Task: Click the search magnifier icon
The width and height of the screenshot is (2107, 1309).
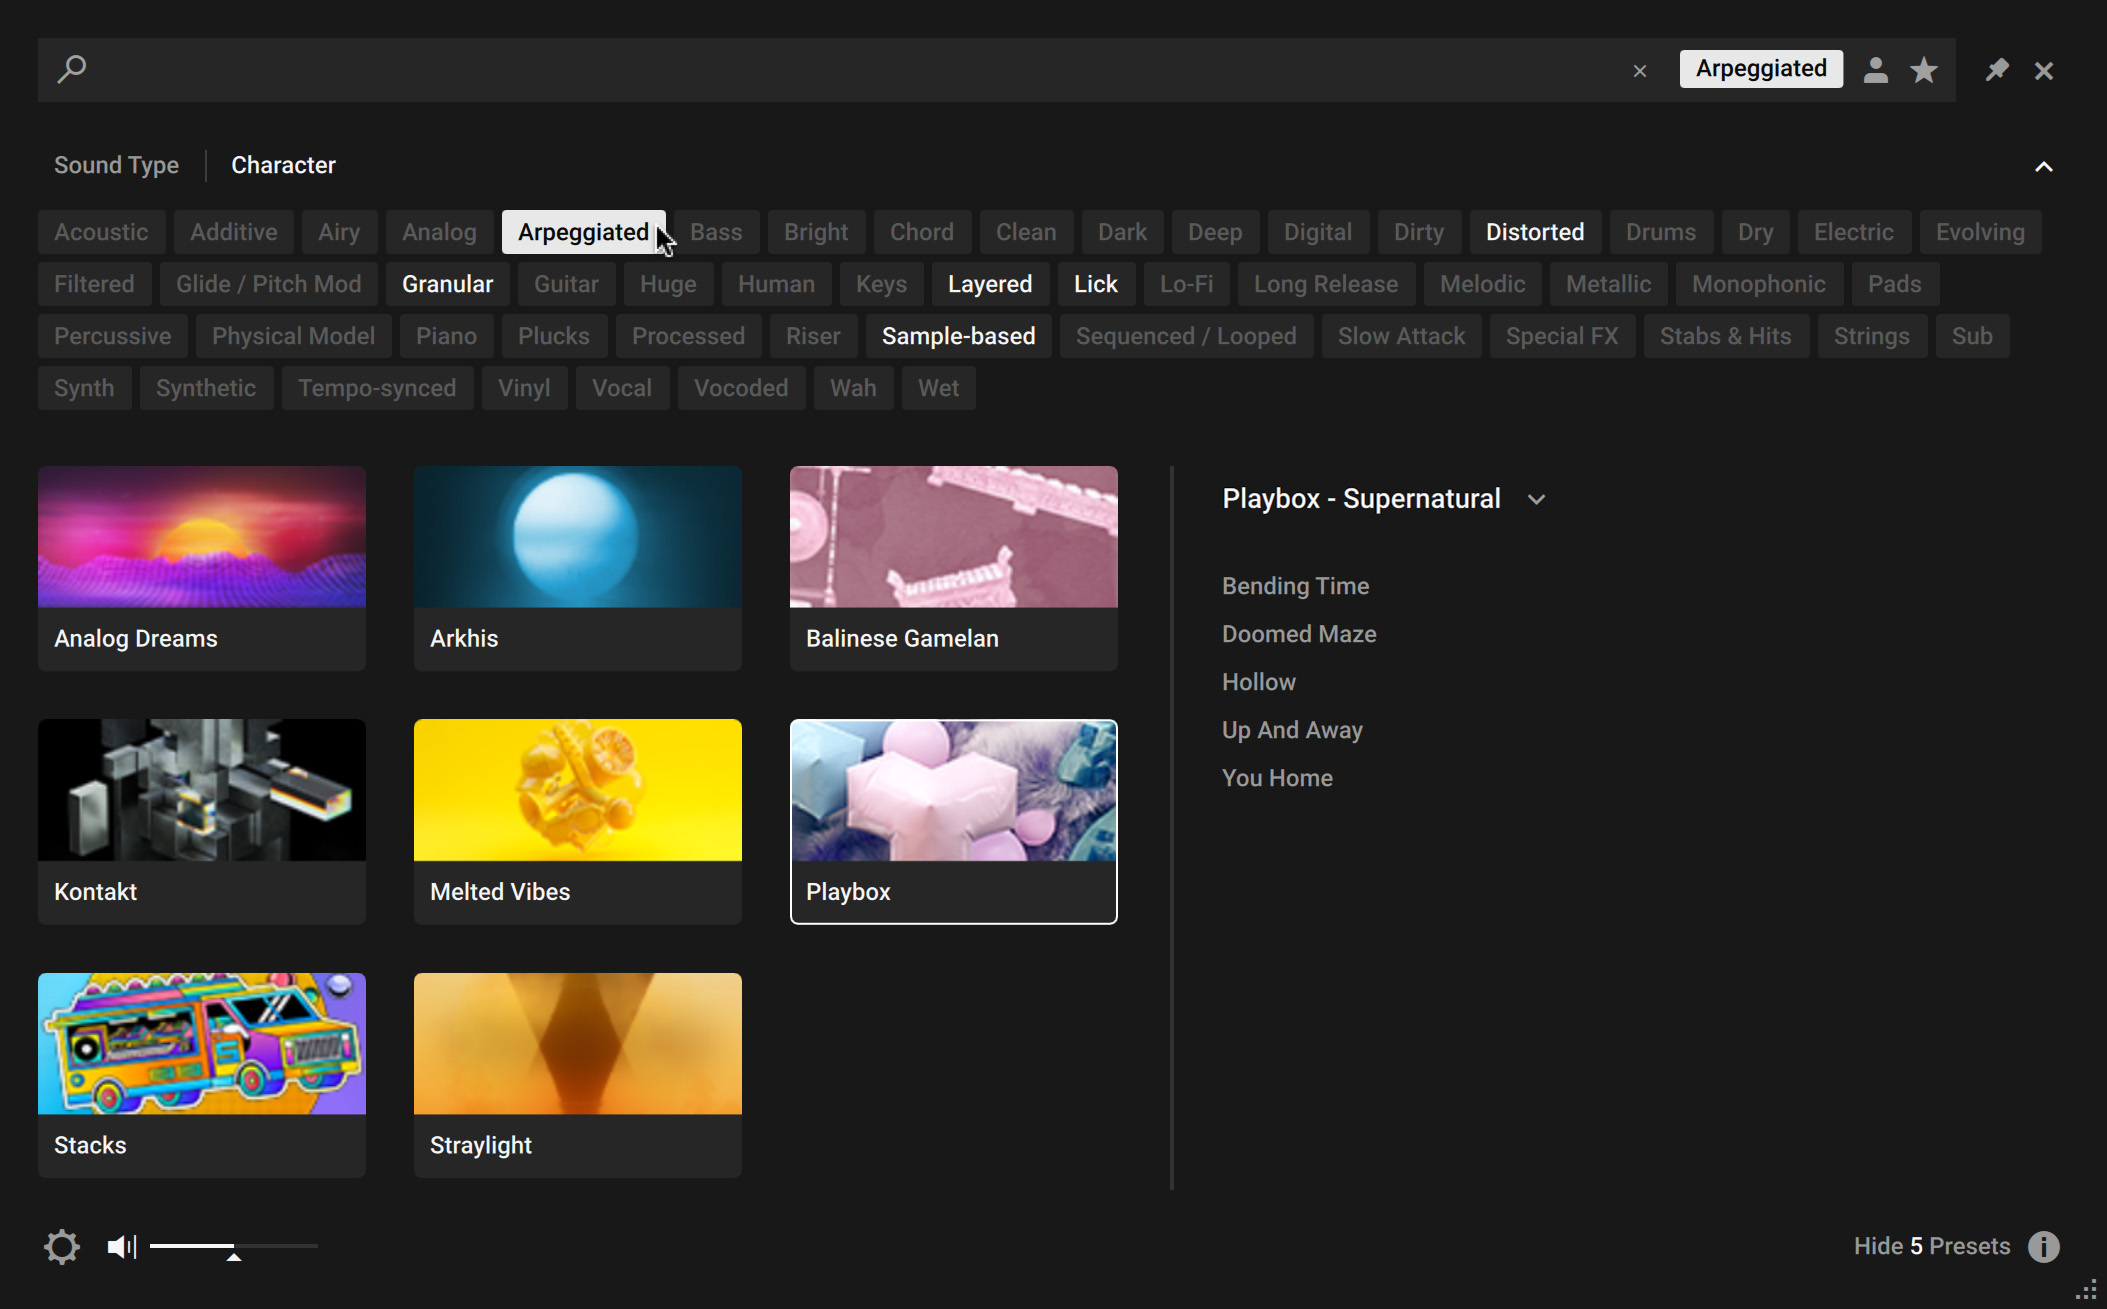Action: pos(72,69)
